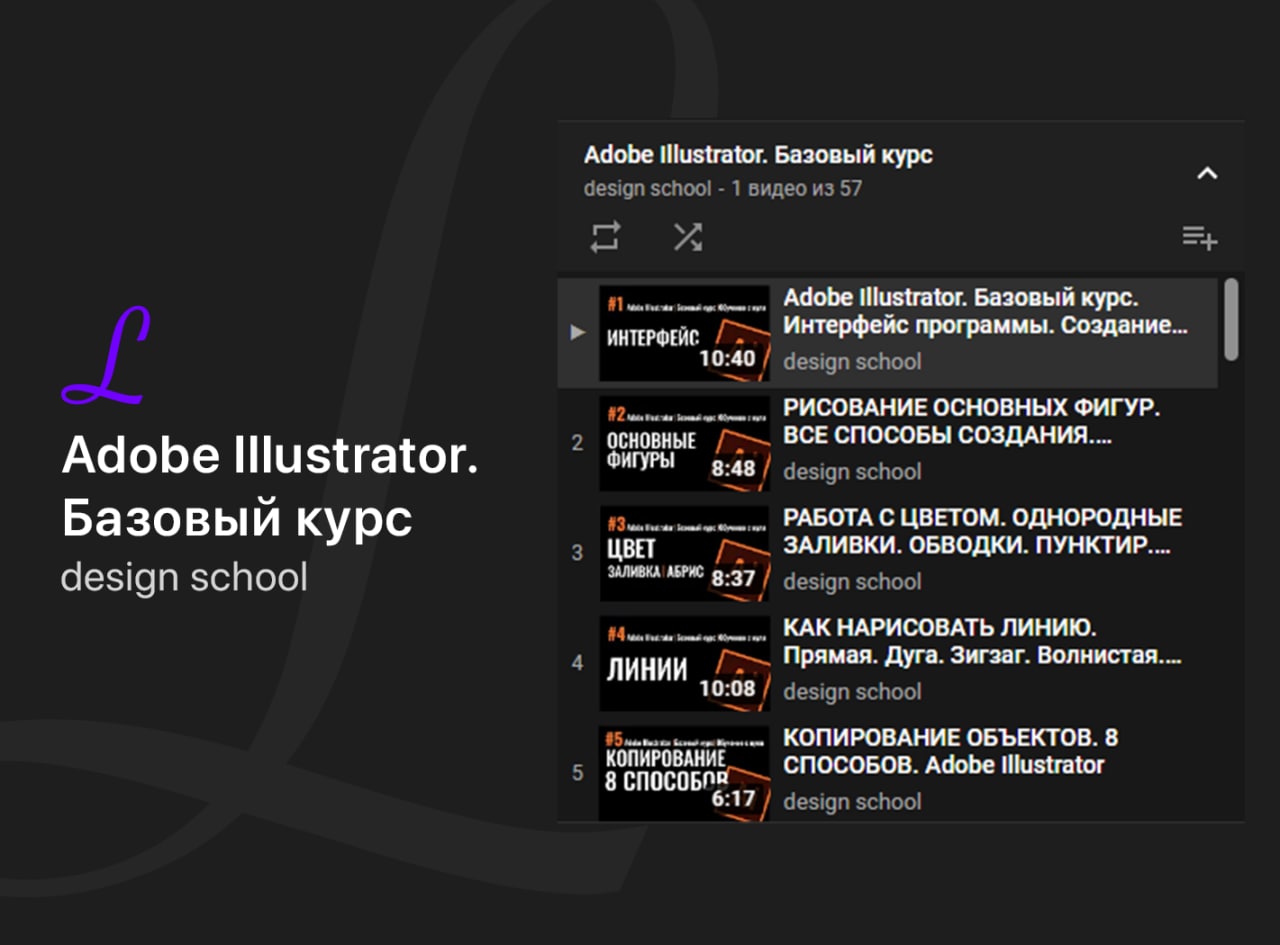Screen dimensions: 1280x945
Task: Click the 6:17 duration badge
Action: pyautogui.click(x=734, y=798)
